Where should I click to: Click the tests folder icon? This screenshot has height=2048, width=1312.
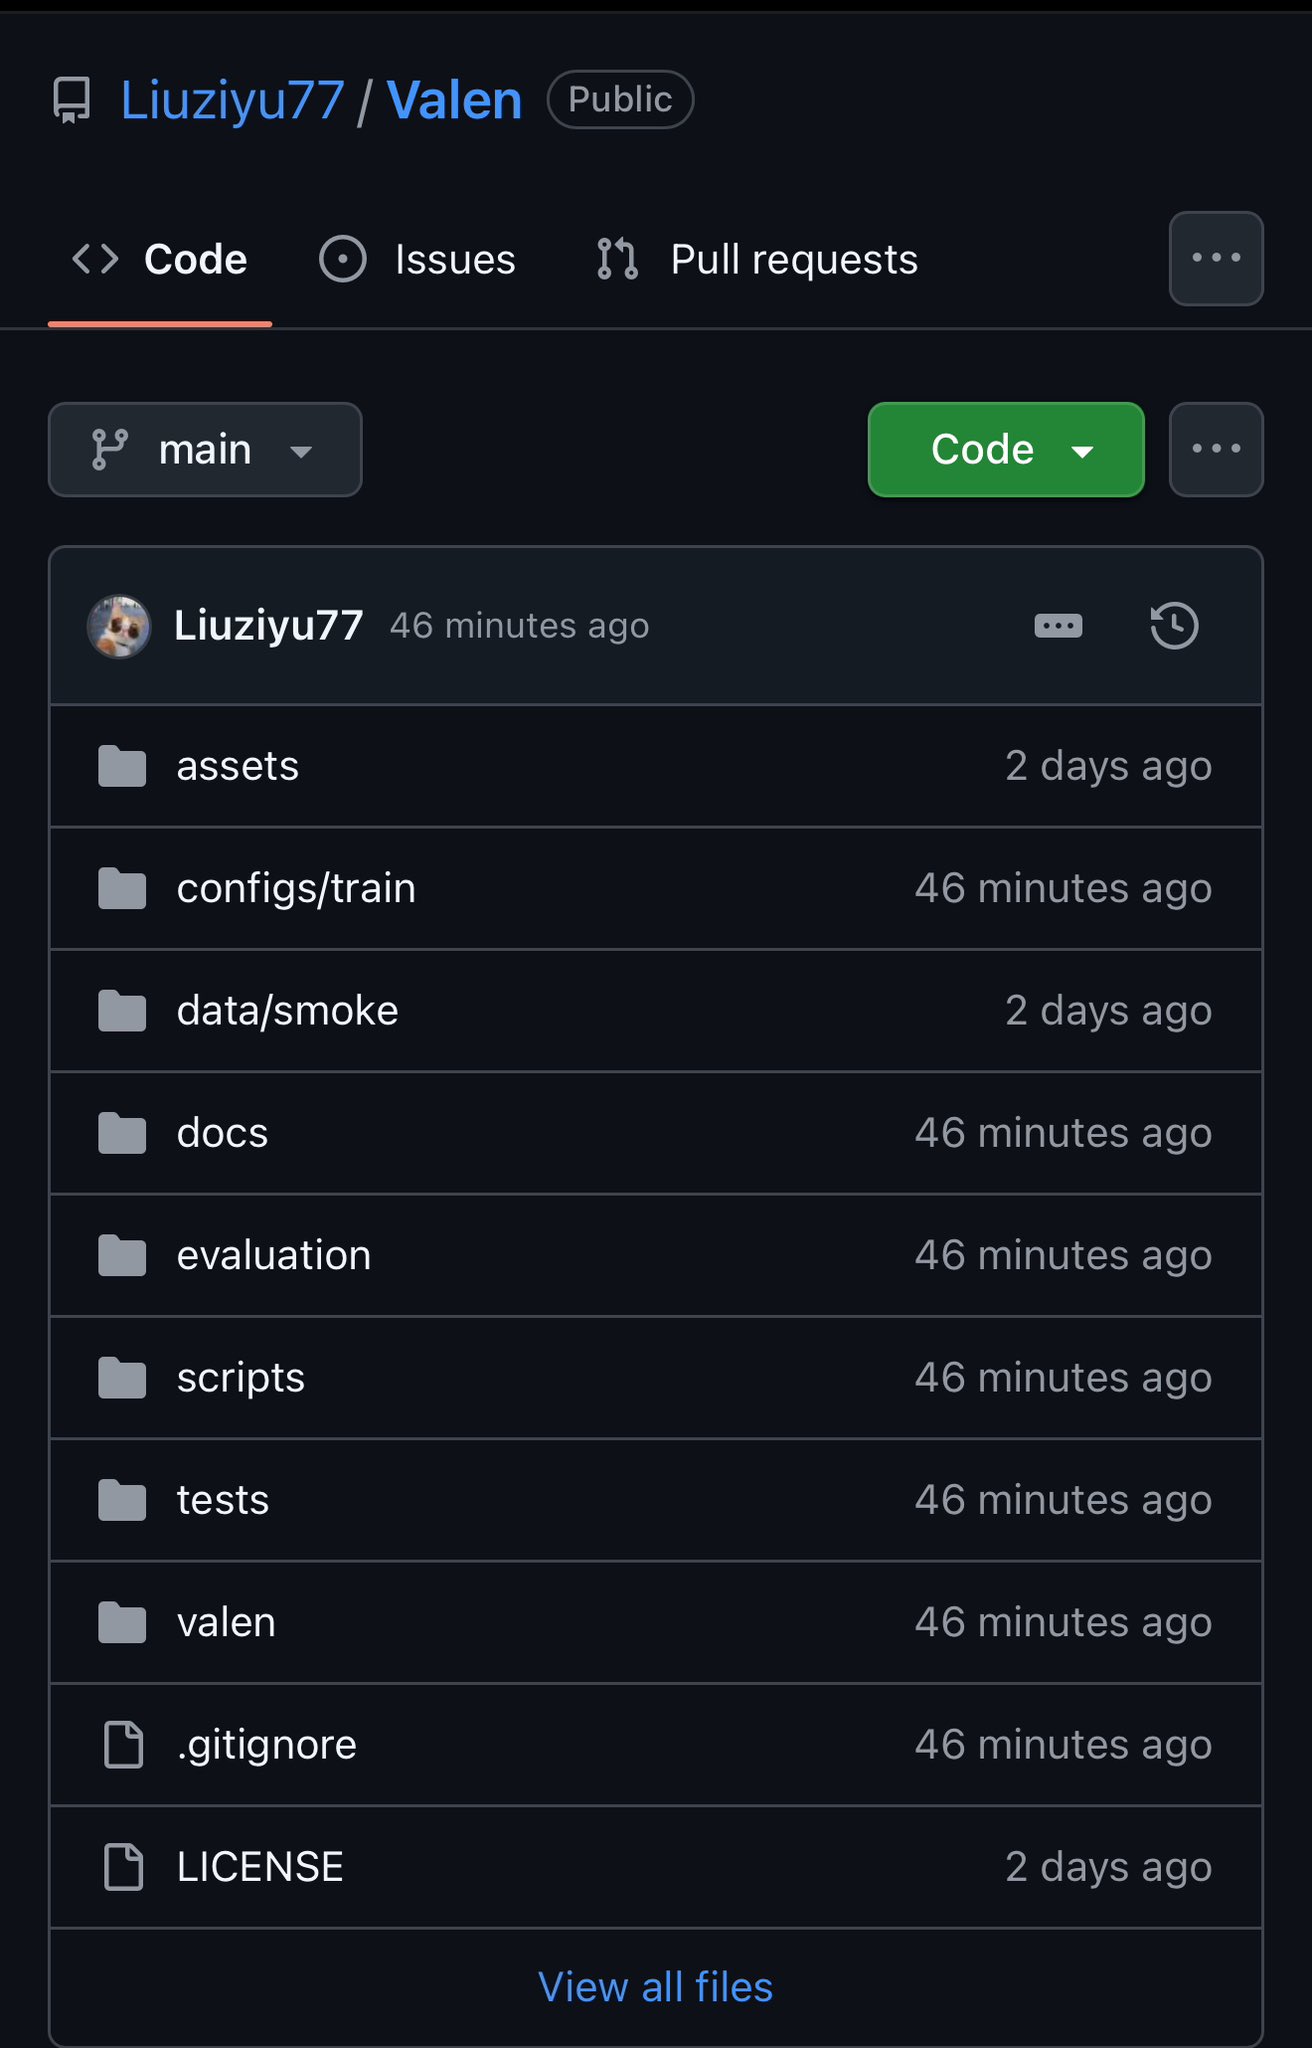(x=122, y=1500)
